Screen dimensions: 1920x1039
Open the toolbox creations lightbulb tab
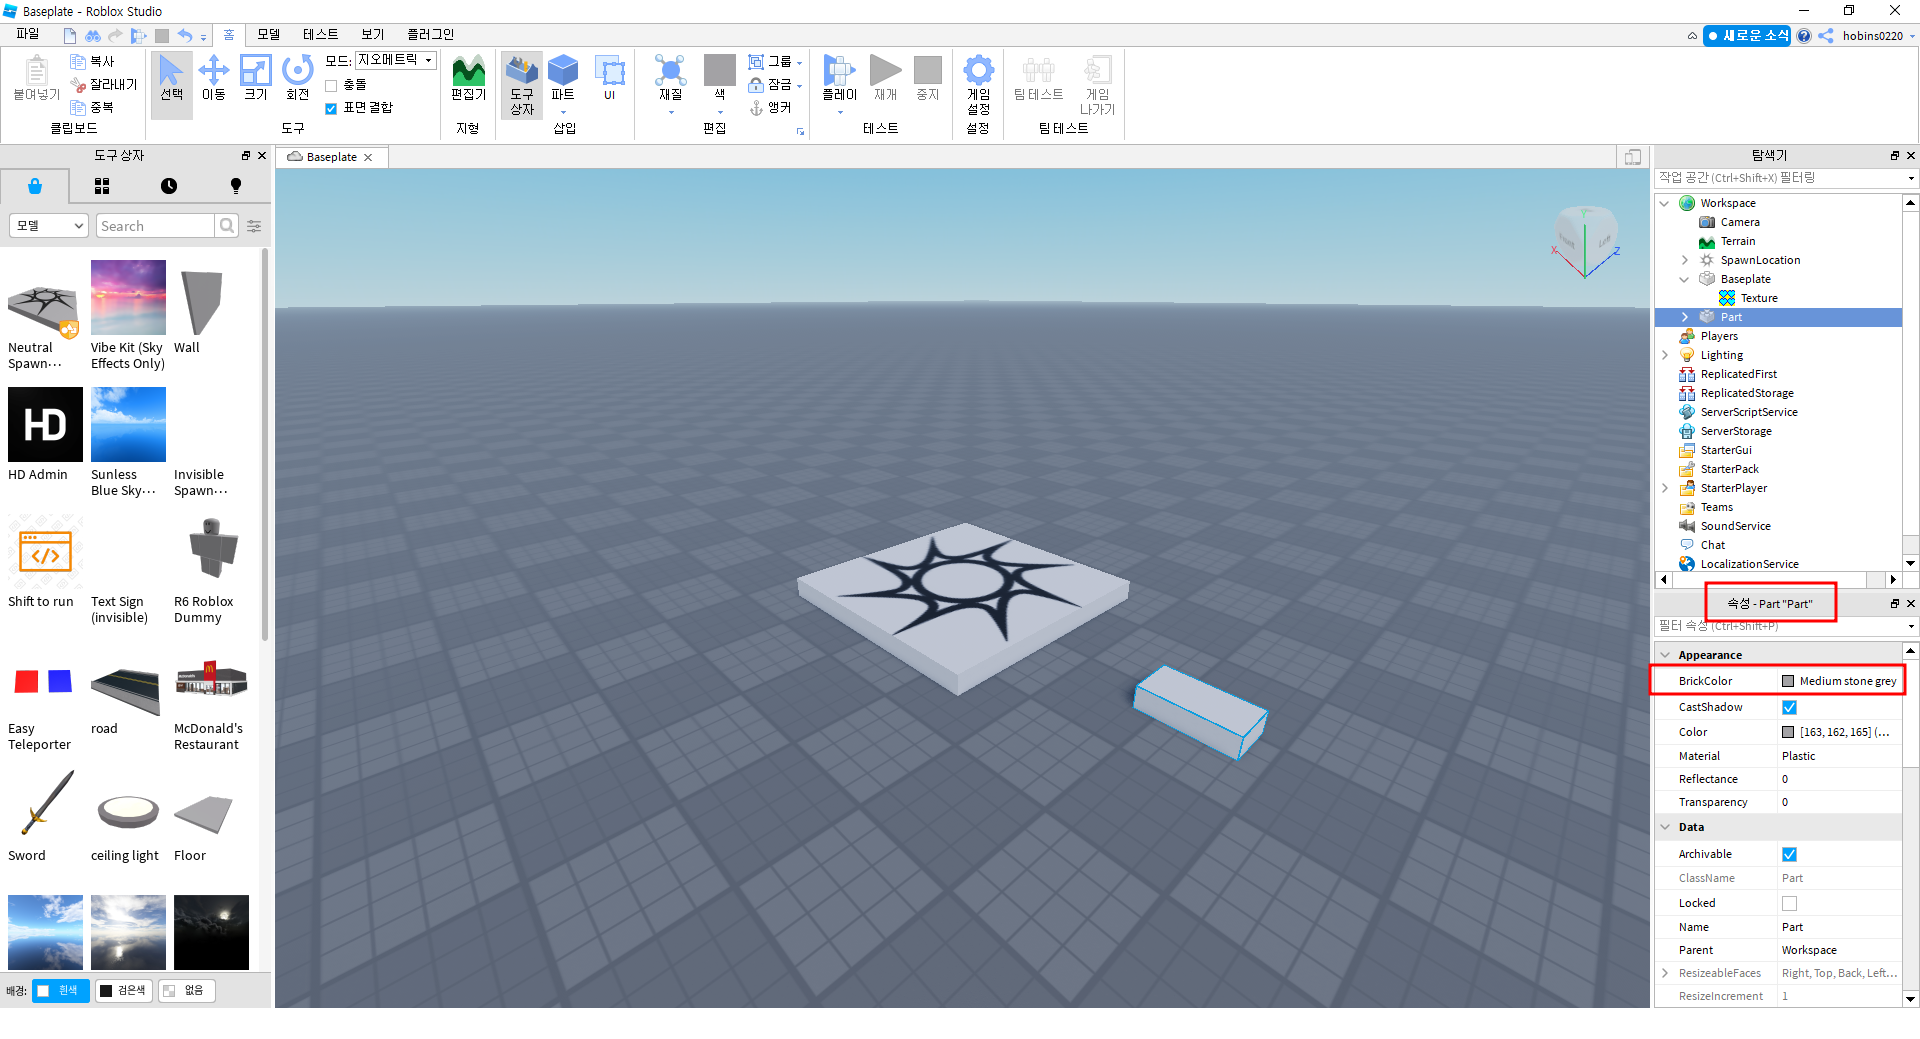click(236, 186)
